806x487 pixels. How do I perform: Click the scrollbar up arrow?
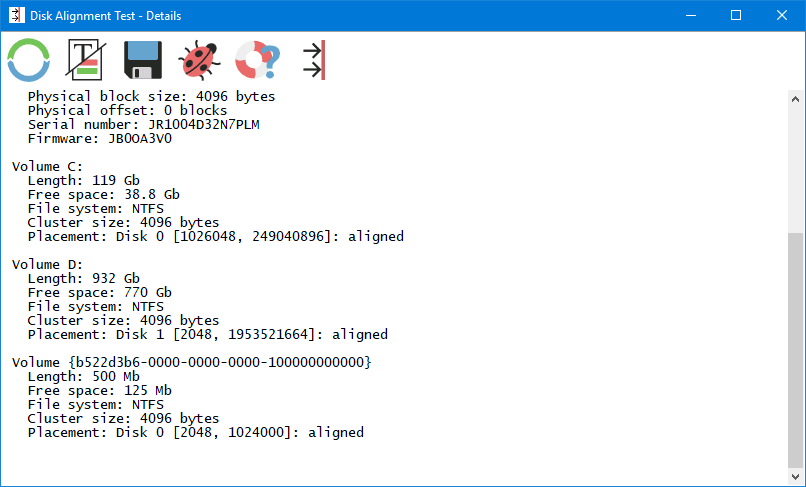[x=795, y=99]
